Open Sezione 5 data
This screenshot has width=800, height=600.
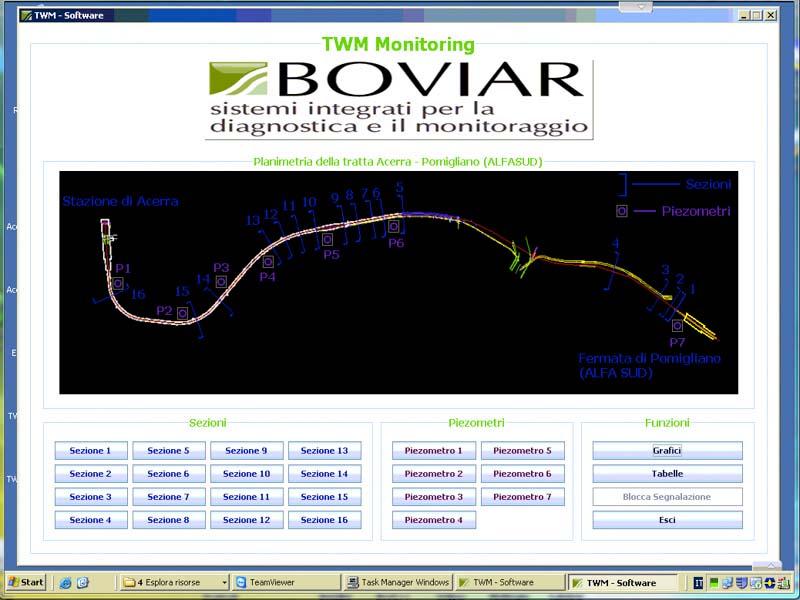coord(169,451)
